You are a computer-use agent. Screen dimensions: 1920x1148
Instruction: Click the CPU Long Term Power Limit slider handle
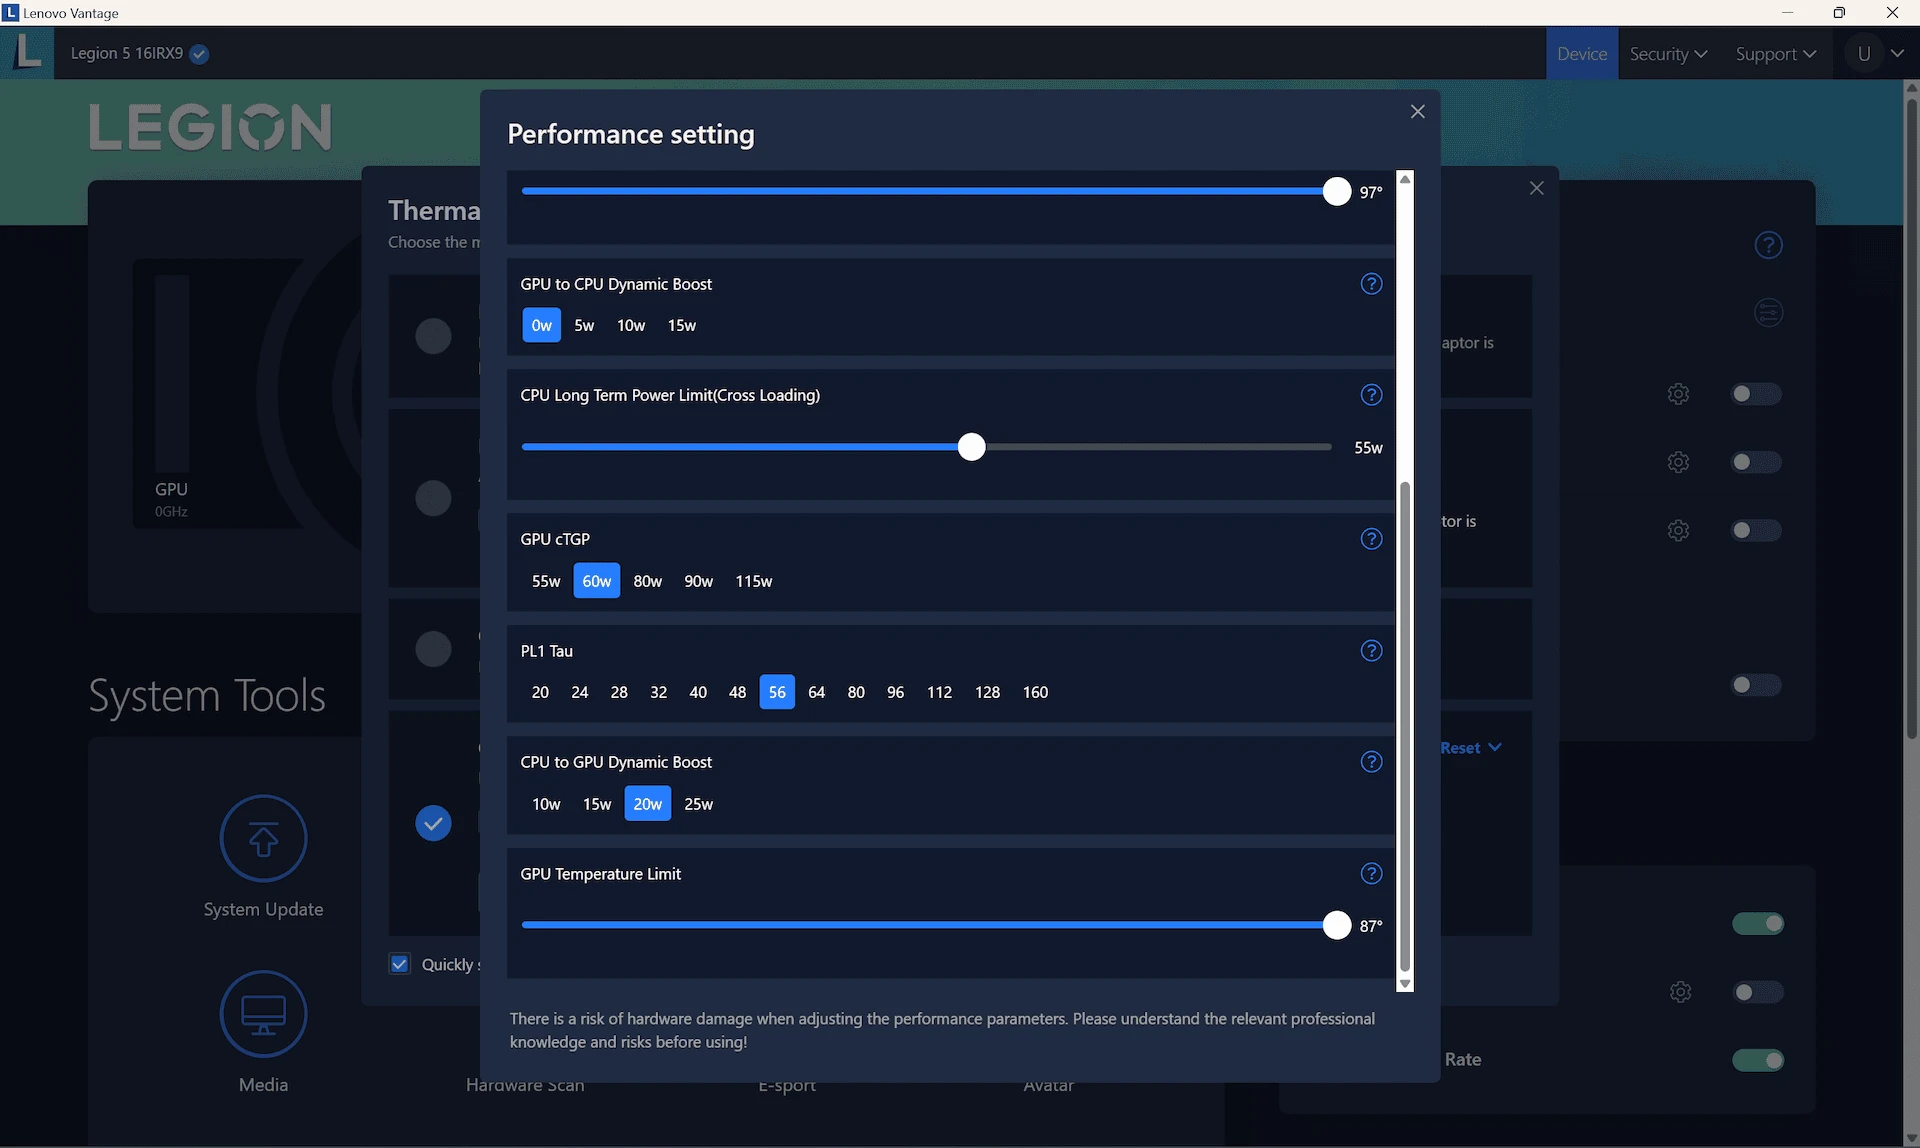(x=971, y=447)
